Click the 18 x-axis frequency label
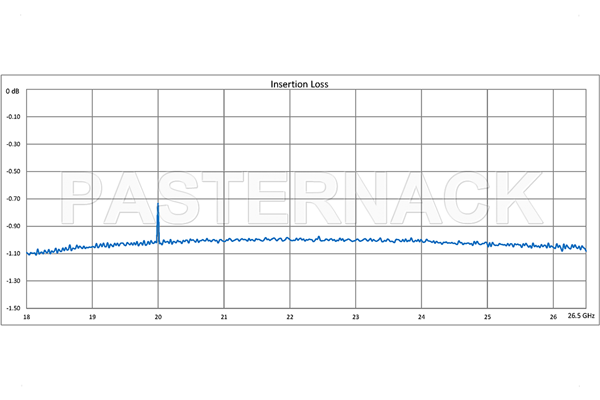 click(26, 317)
